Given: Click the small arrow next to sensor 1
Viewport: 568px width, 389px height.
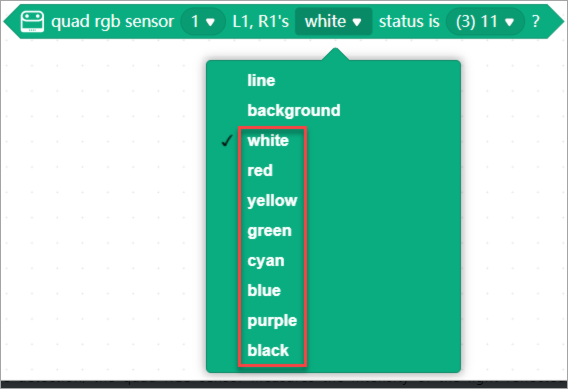Looking at the screenshot, I should [210, 22].
